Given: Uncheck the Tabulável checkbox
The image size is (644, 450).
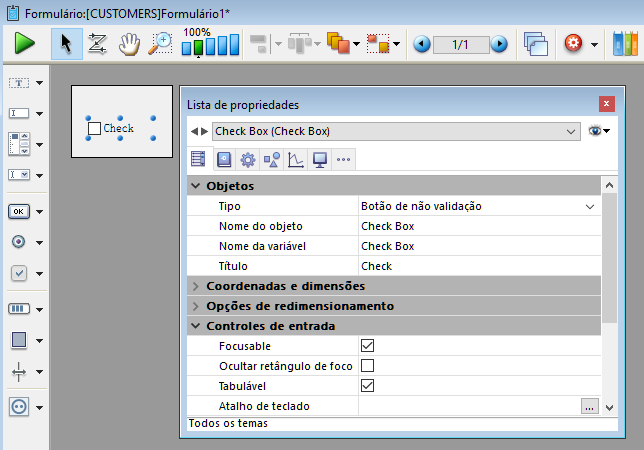Looking at the screenshot, I should [367, 385].
